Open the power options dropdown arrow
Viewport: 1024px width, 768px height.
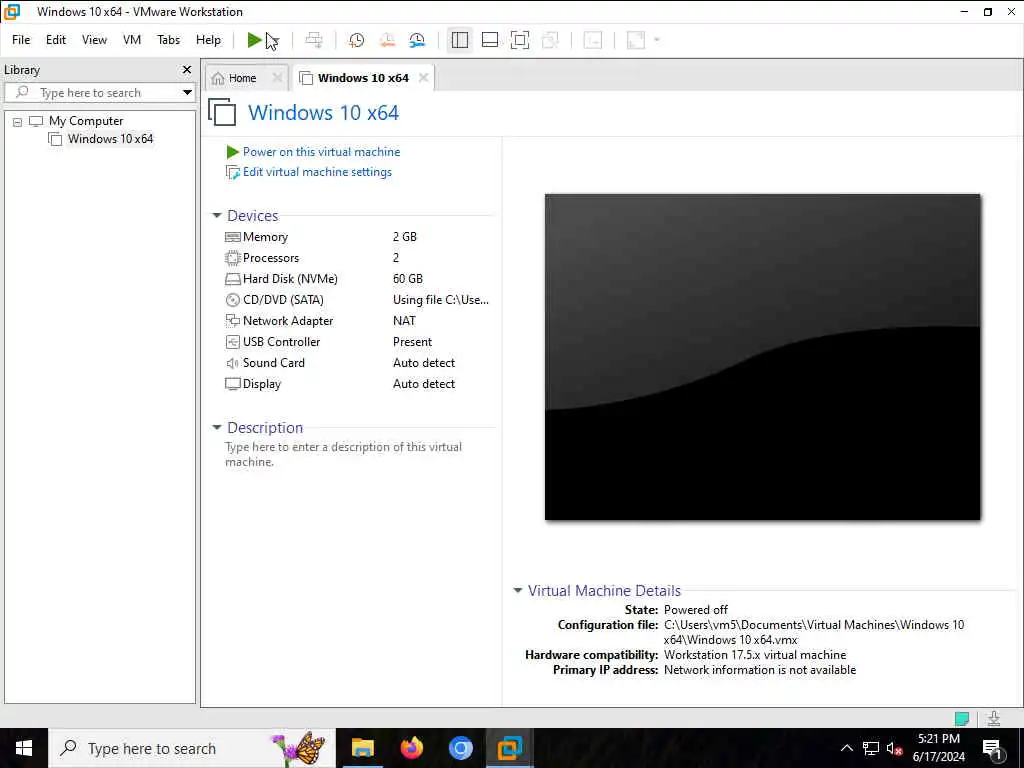(274, 40)
